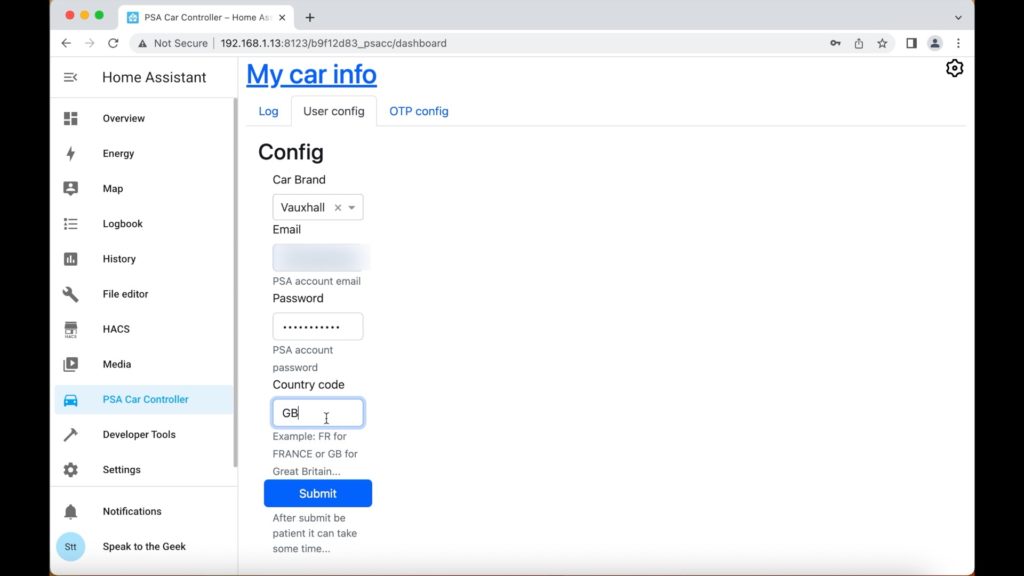Expand the tab search chevron in title bar

click(x=958, y=18)
